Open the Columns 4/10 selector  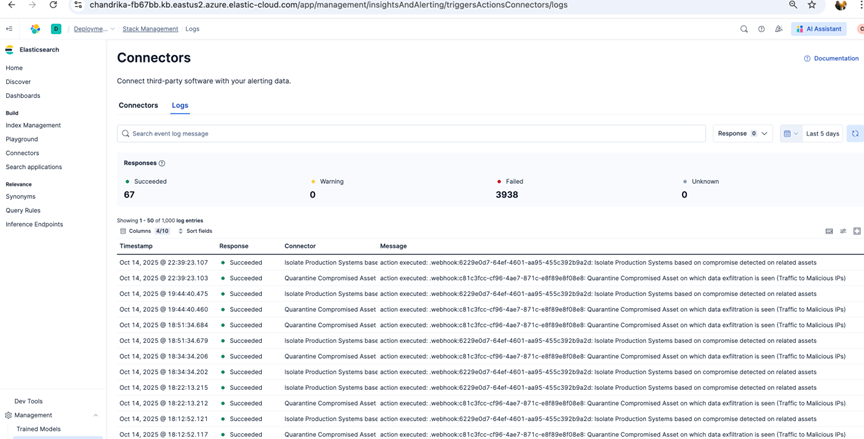point(145,231)
